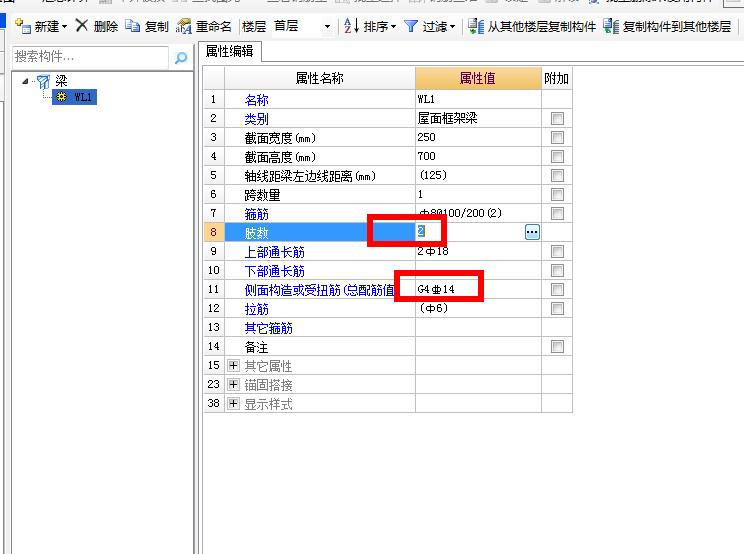The image size is (744, 554).
Task: Expand the 显示样式 group
Action: [233, 404]
